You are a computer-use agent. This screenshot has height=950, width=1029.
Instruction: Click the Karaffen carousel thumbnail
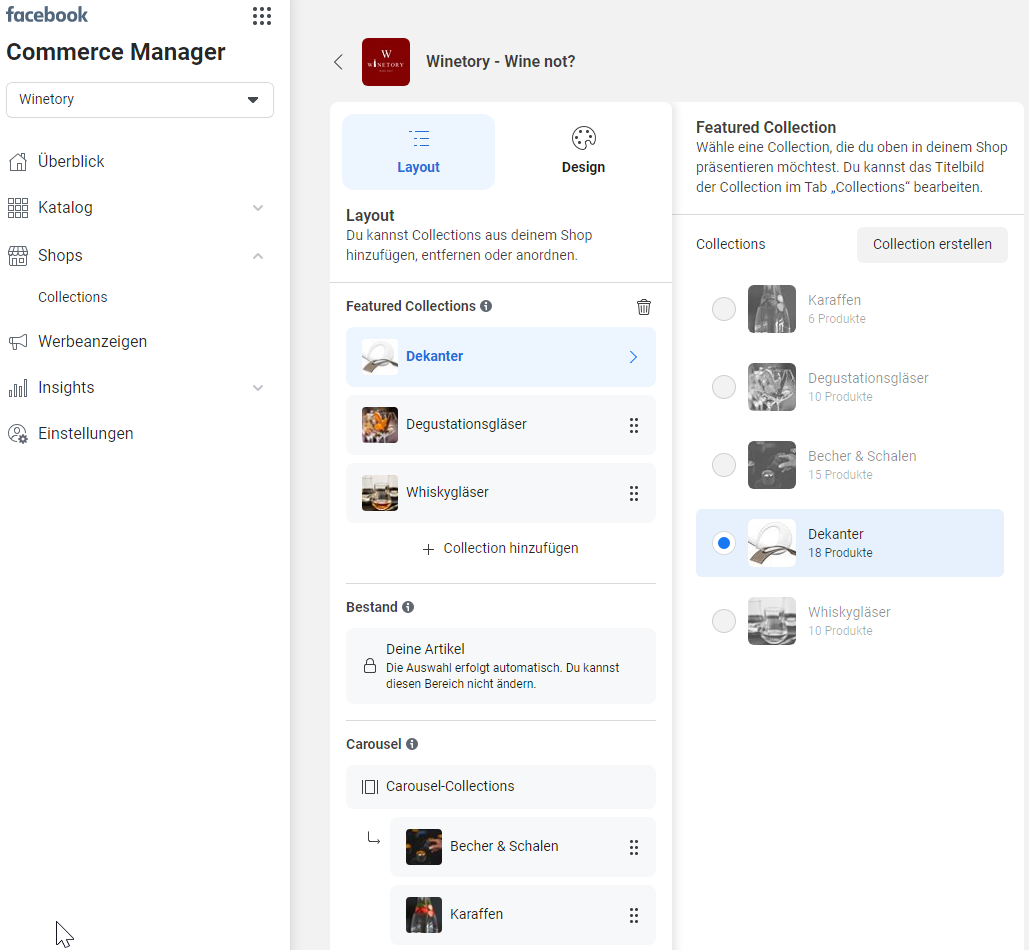(x=424, y=915)
